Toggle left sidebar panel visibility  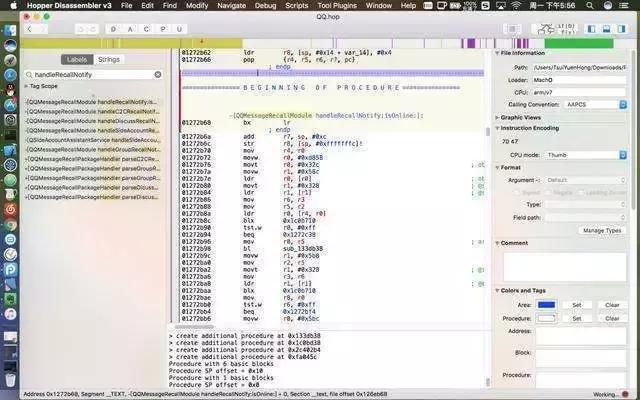click(591, 29)
